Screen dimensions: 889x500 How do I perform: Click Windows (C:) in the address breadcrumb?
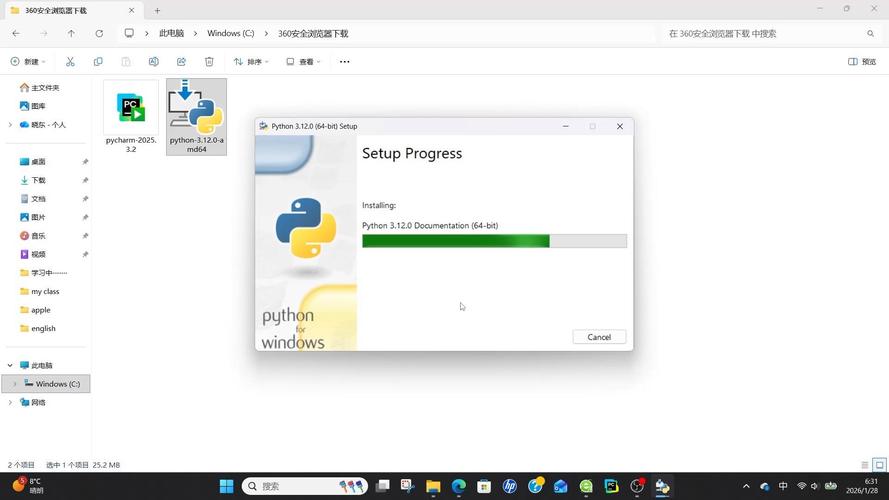point(230,33)
